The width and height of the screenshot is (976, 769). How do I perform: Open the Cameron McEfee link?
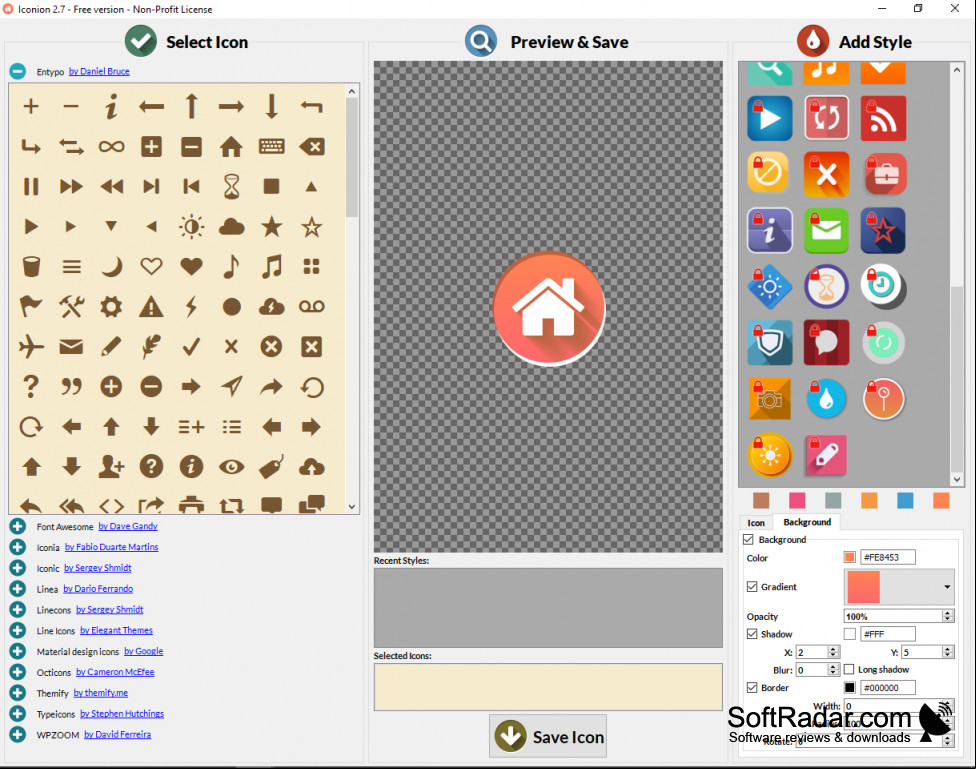pos(115,672)
